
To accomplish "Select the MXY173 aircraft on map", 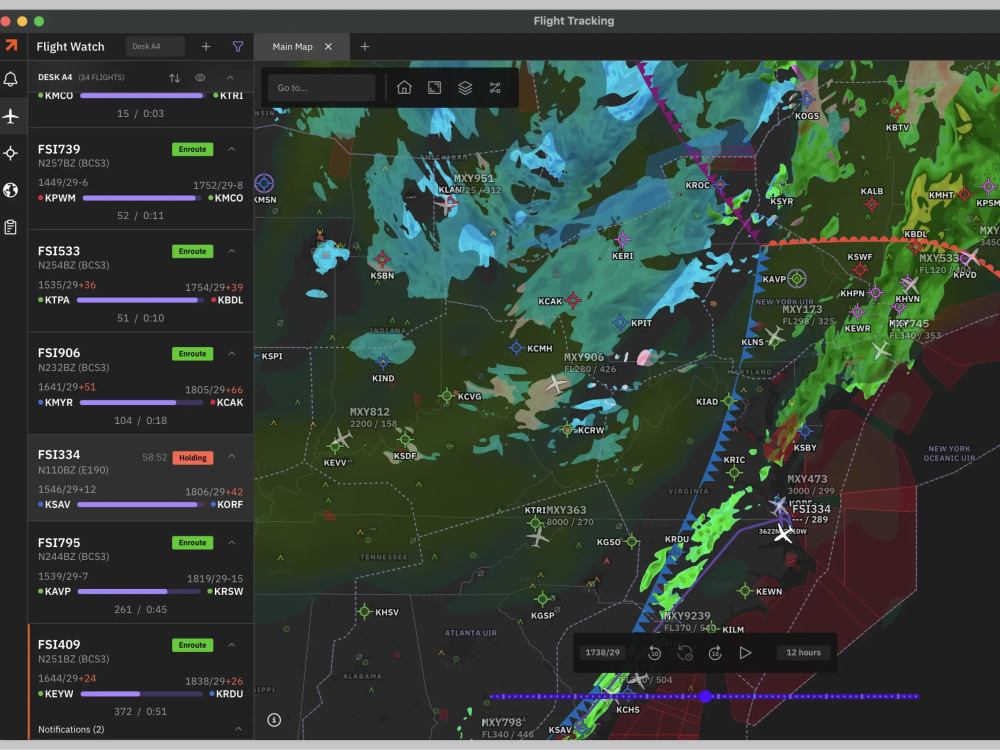I will pyautogui.click(x=774, y=335).
